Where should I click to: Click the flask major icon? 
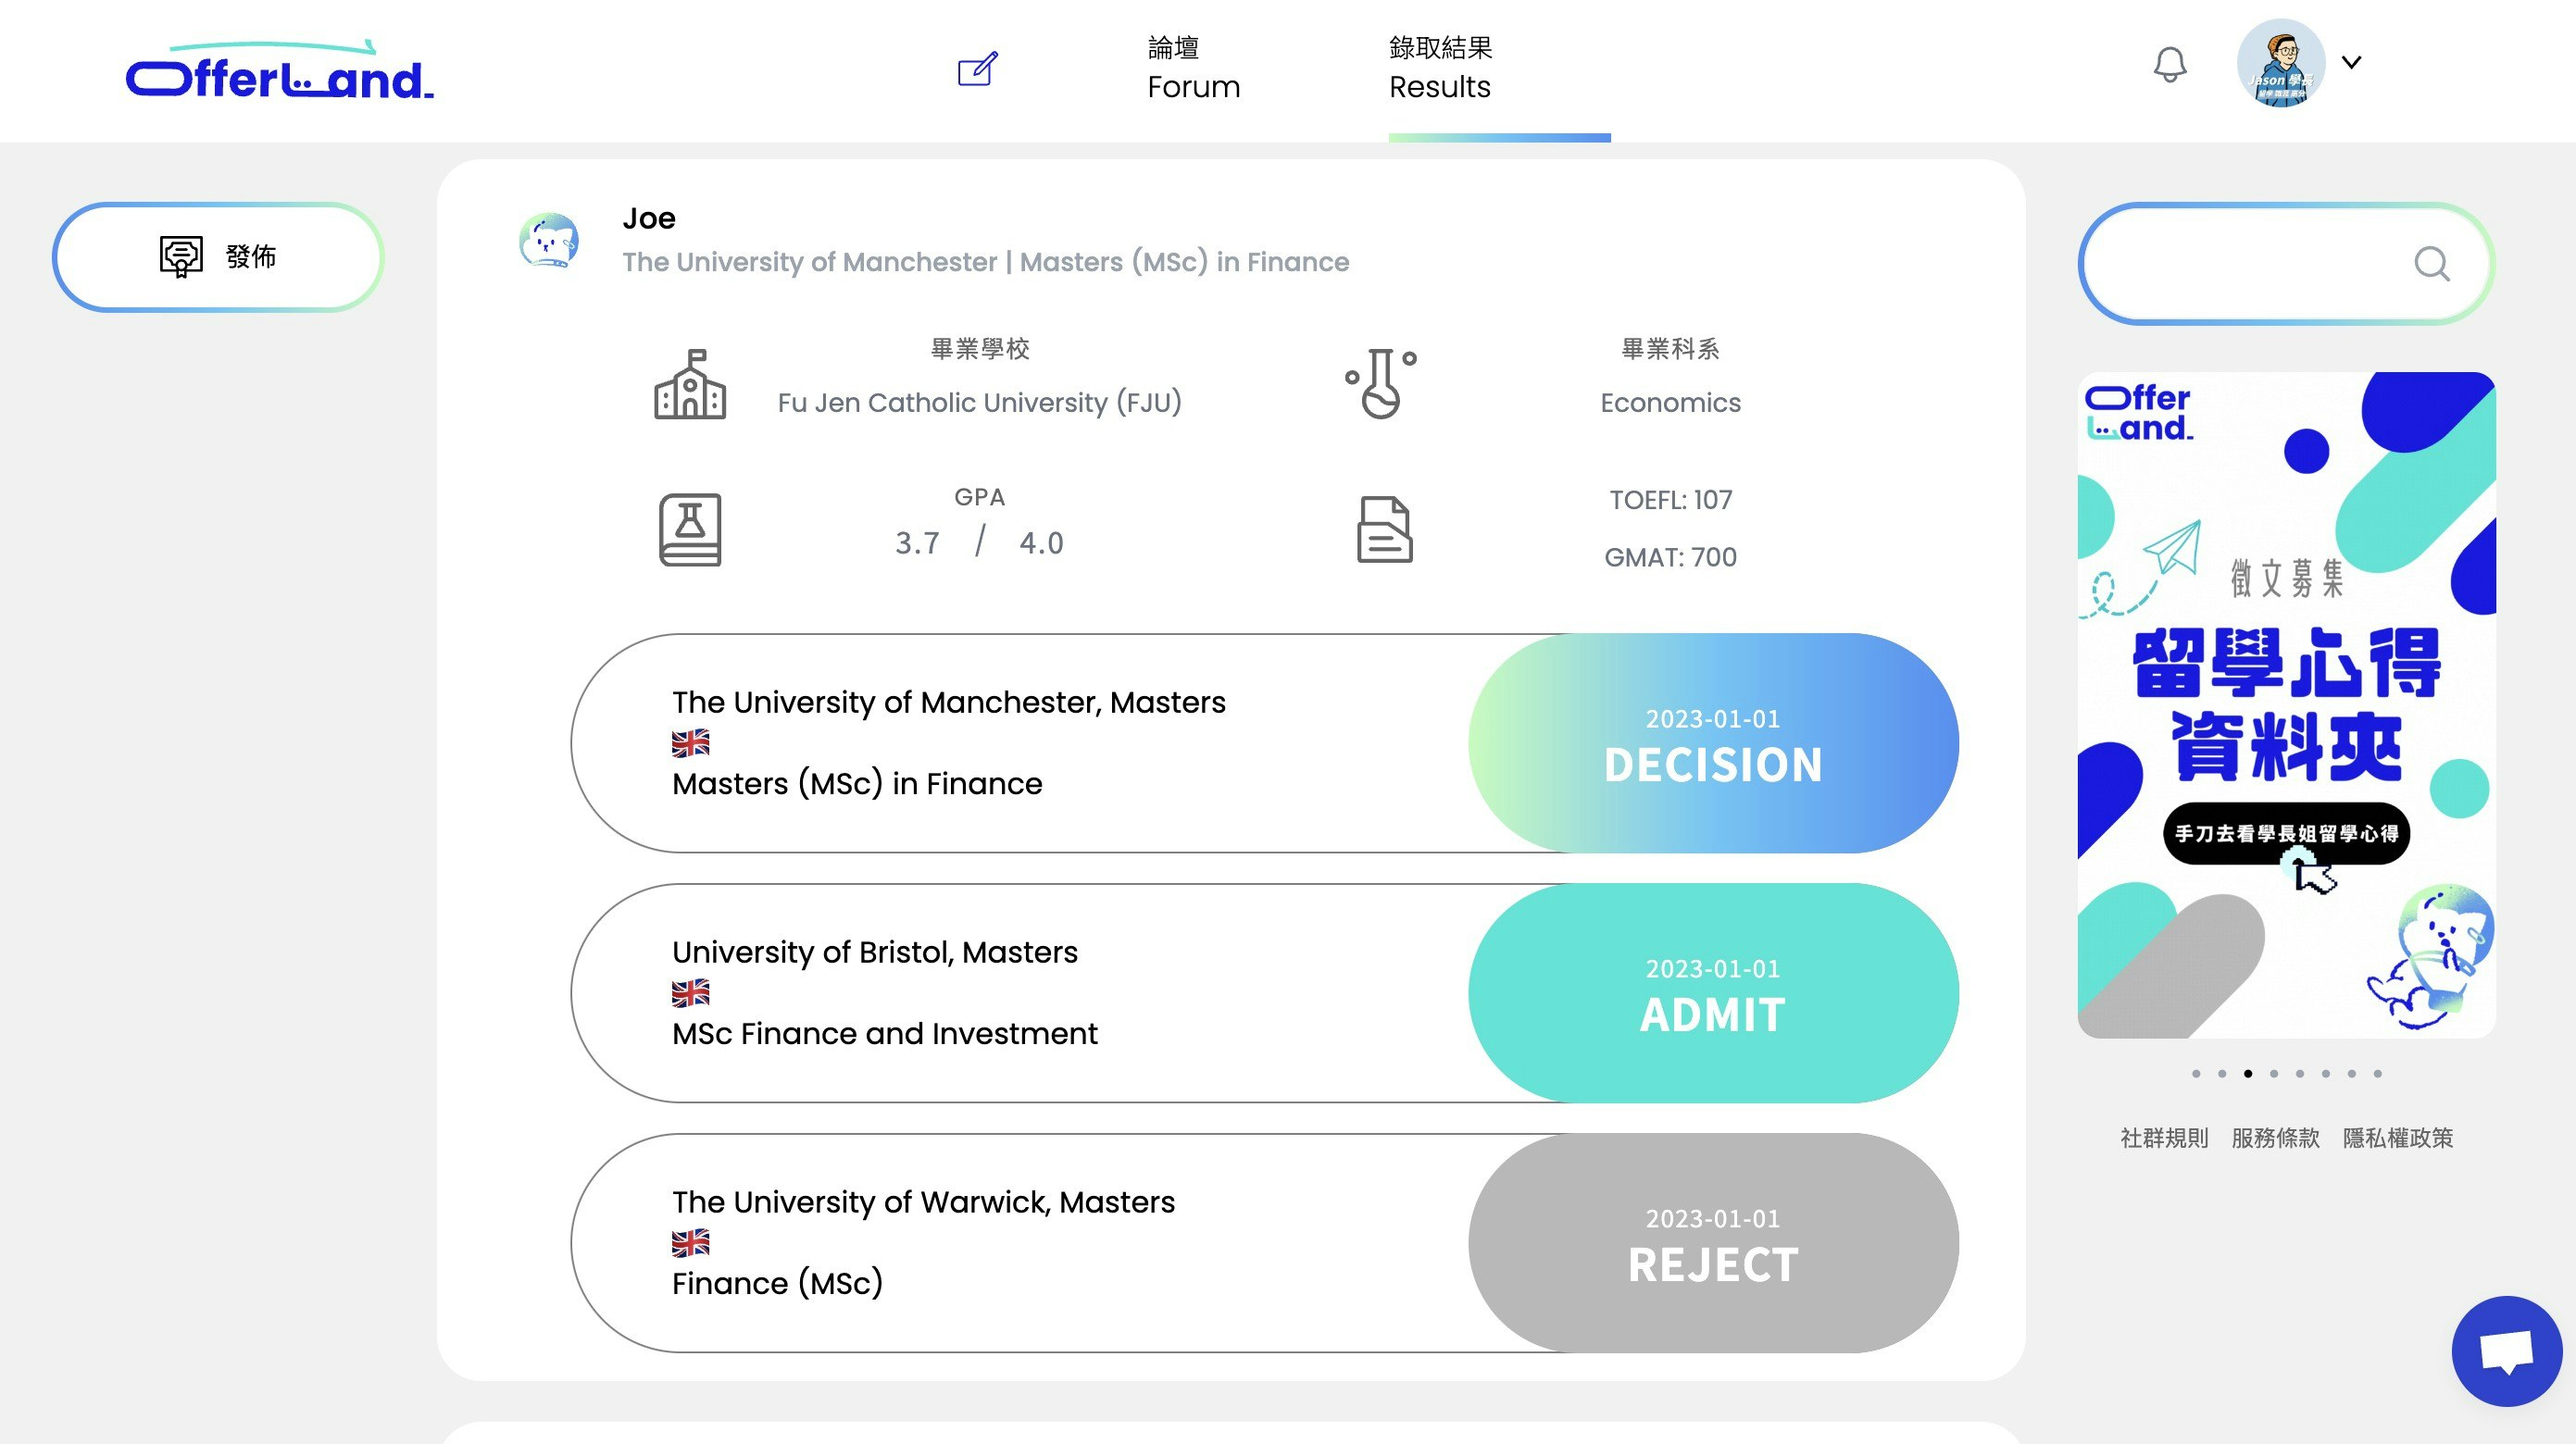point(1381,383)
